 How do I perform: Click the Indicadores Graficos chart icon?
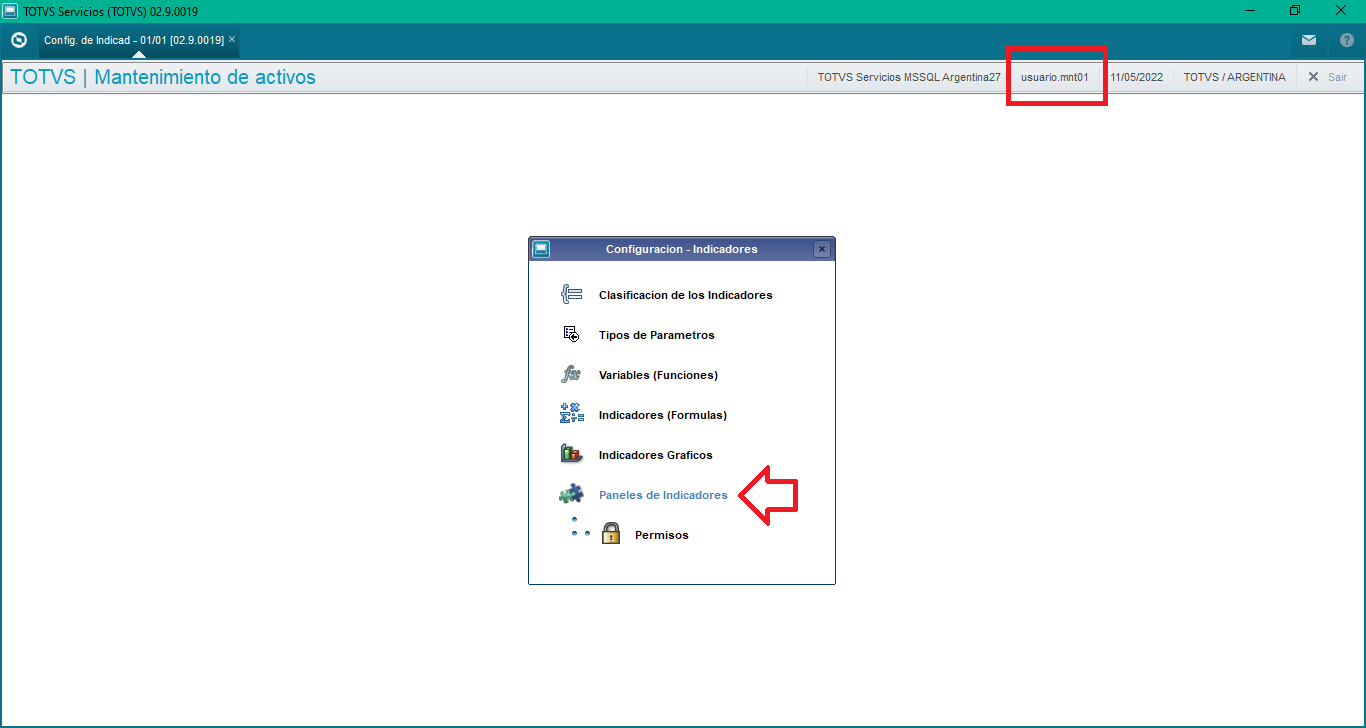point(571,454)
